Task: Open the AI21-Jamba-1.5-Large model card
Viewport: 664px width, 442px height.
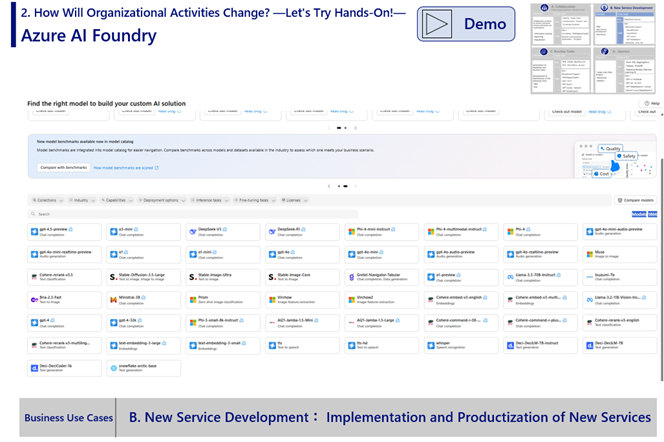Action: [x=382, y=323]
